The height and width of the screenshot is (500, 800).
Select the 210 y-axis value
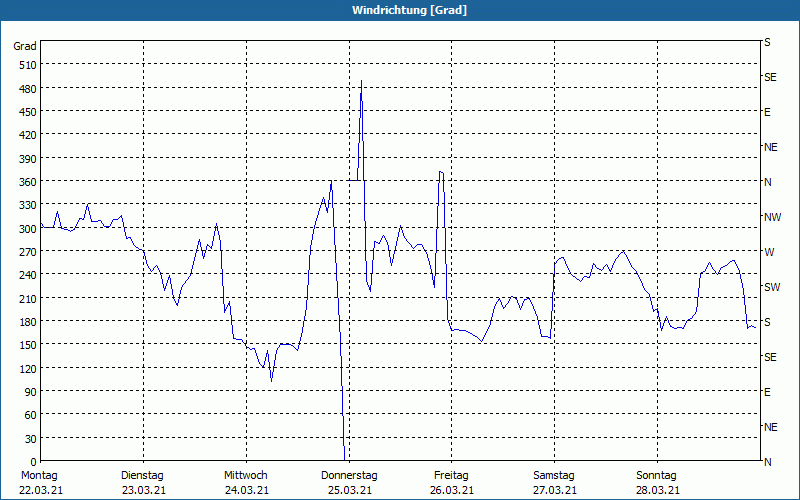point(28,298)
